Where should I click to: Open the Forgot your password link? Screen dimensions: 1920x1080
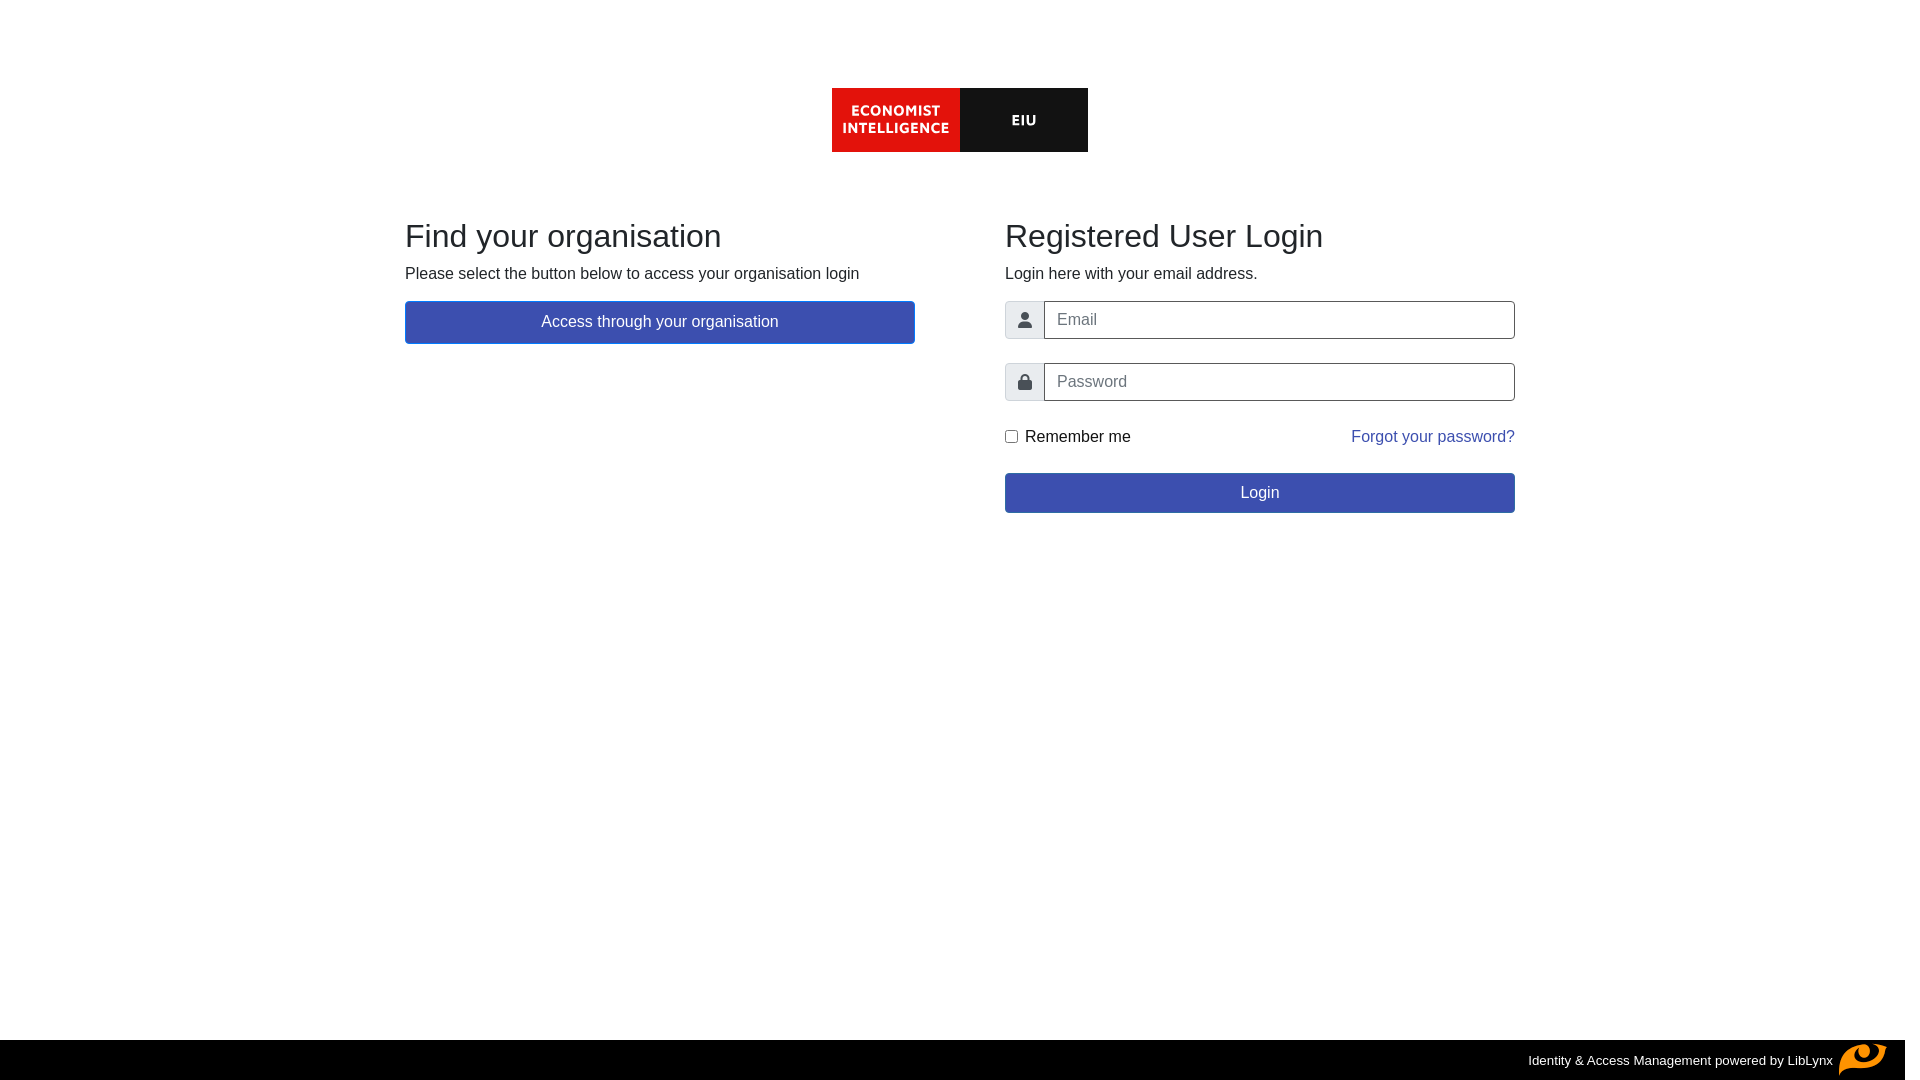pyautogui.click(x=1433, y=437)
